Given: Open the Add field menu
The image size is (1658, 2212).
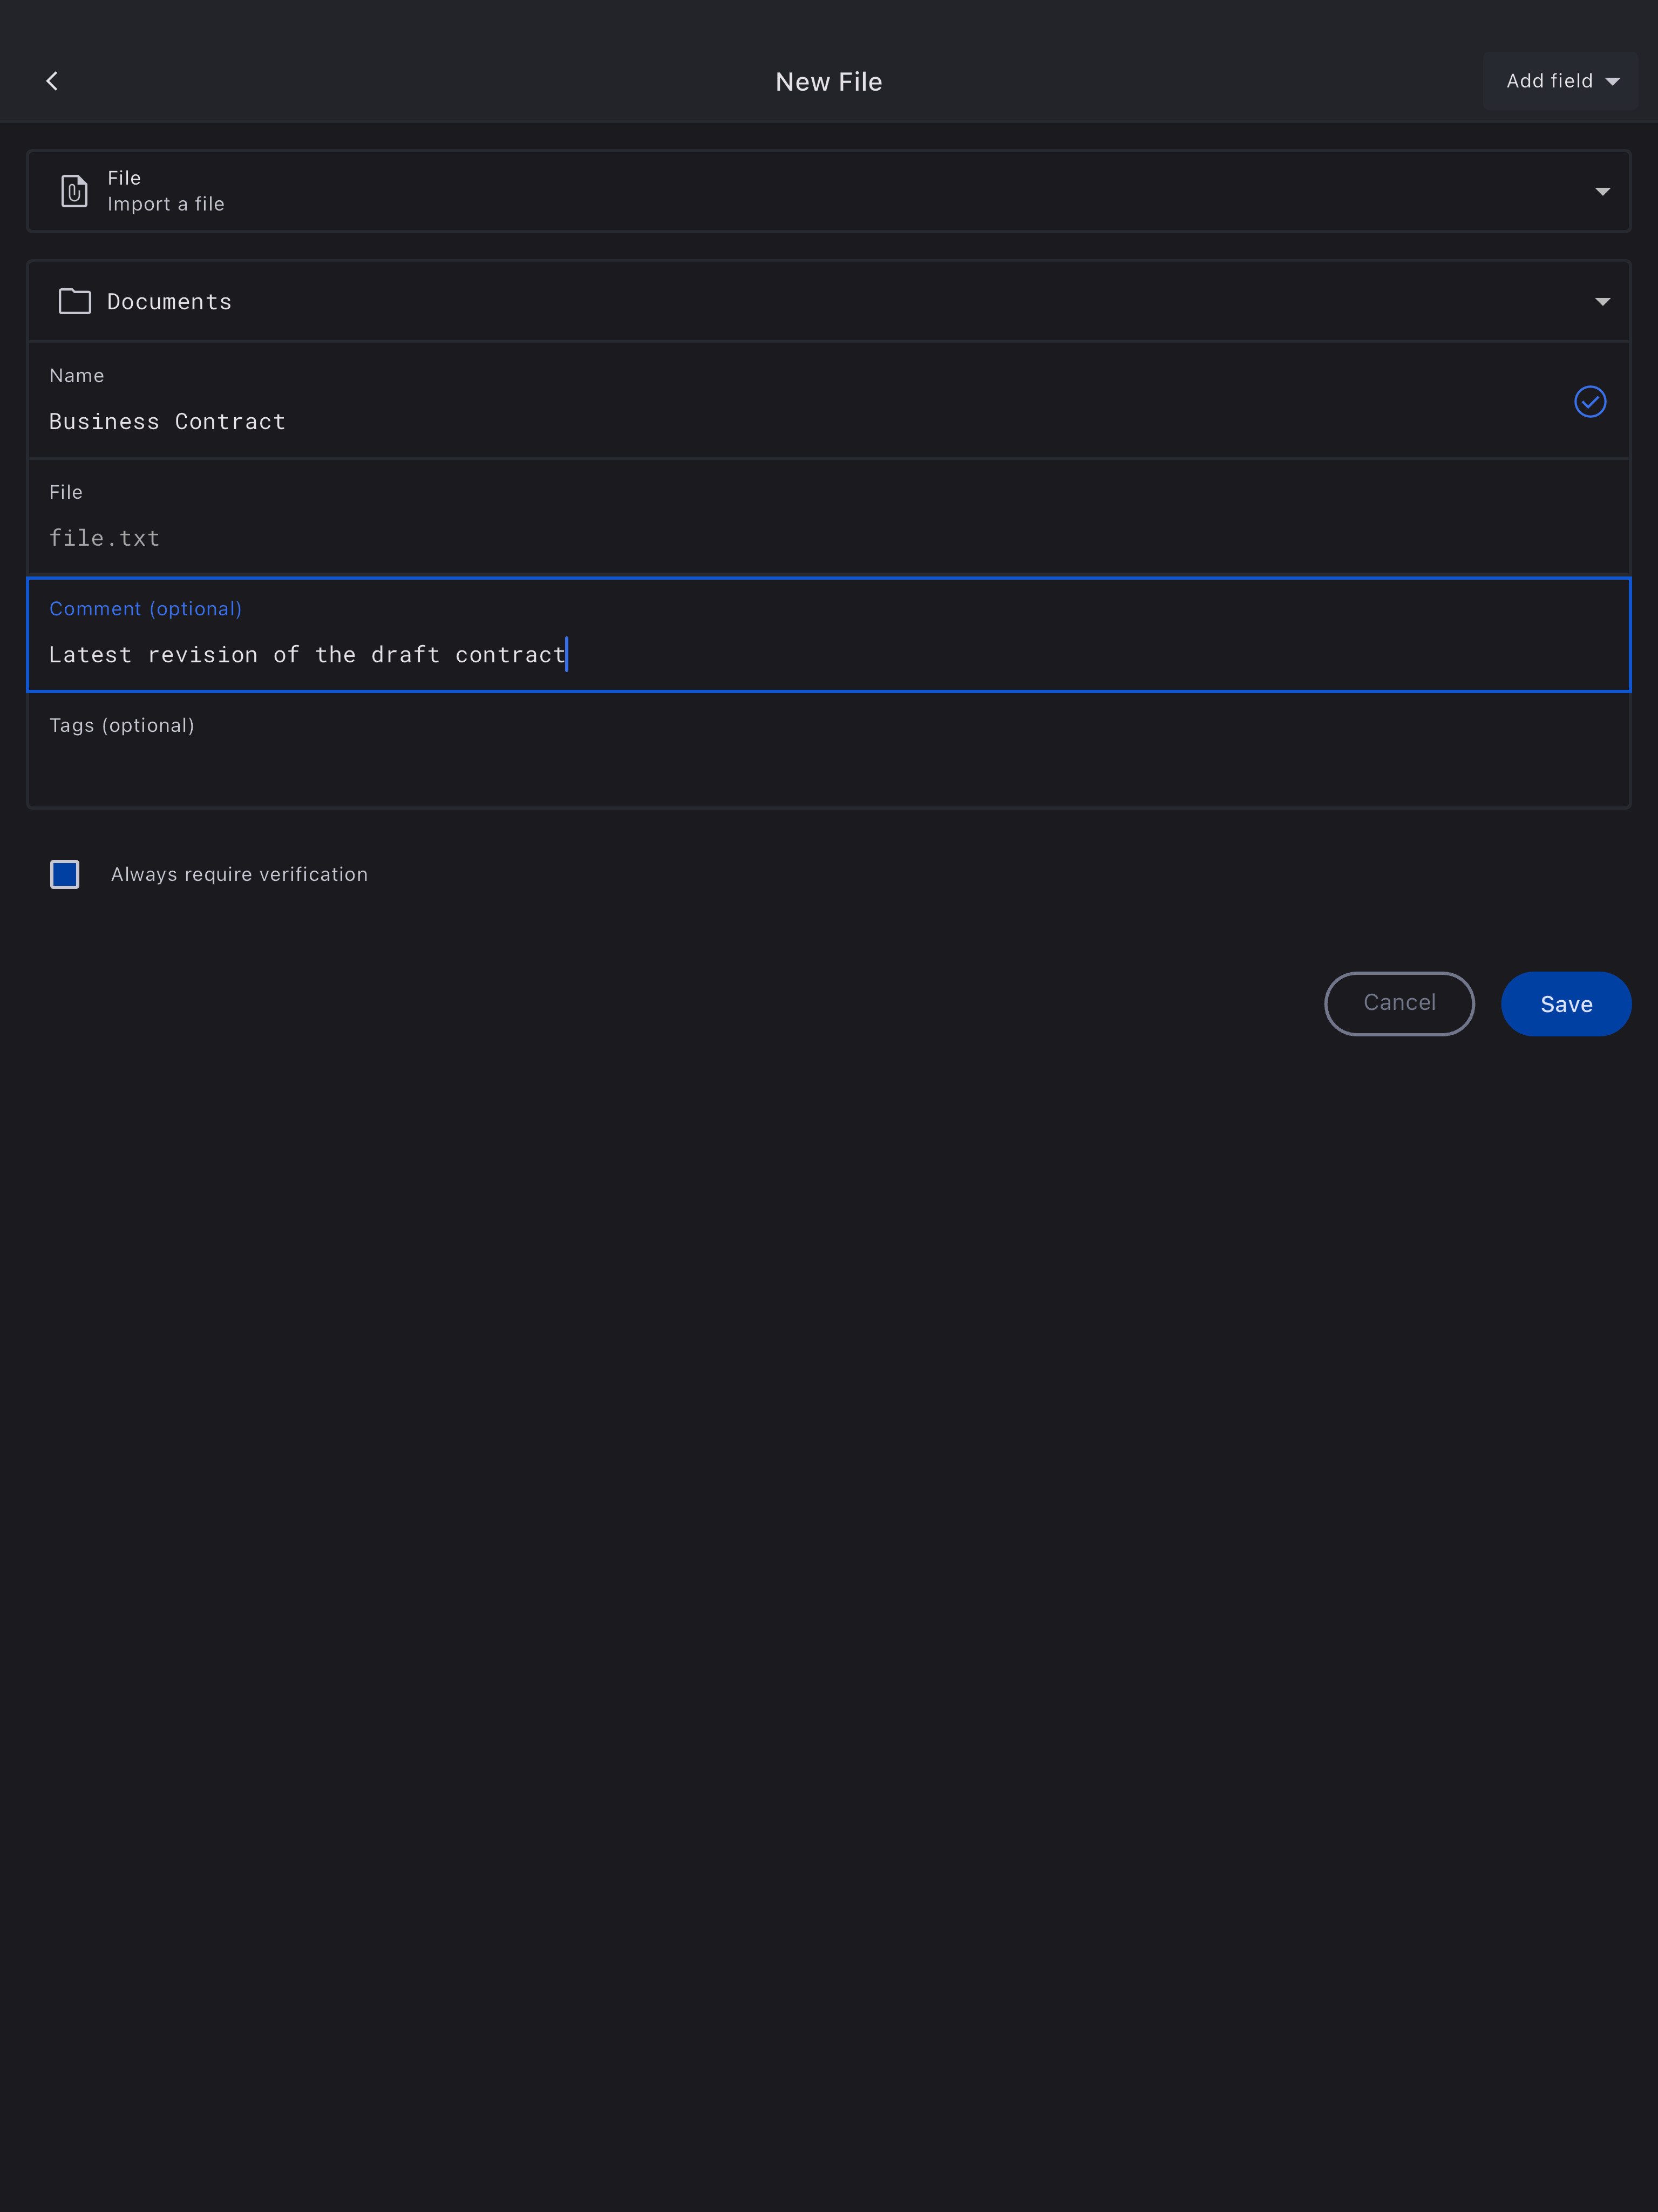Looking at the screenshot, I should tap(1549, 81).
